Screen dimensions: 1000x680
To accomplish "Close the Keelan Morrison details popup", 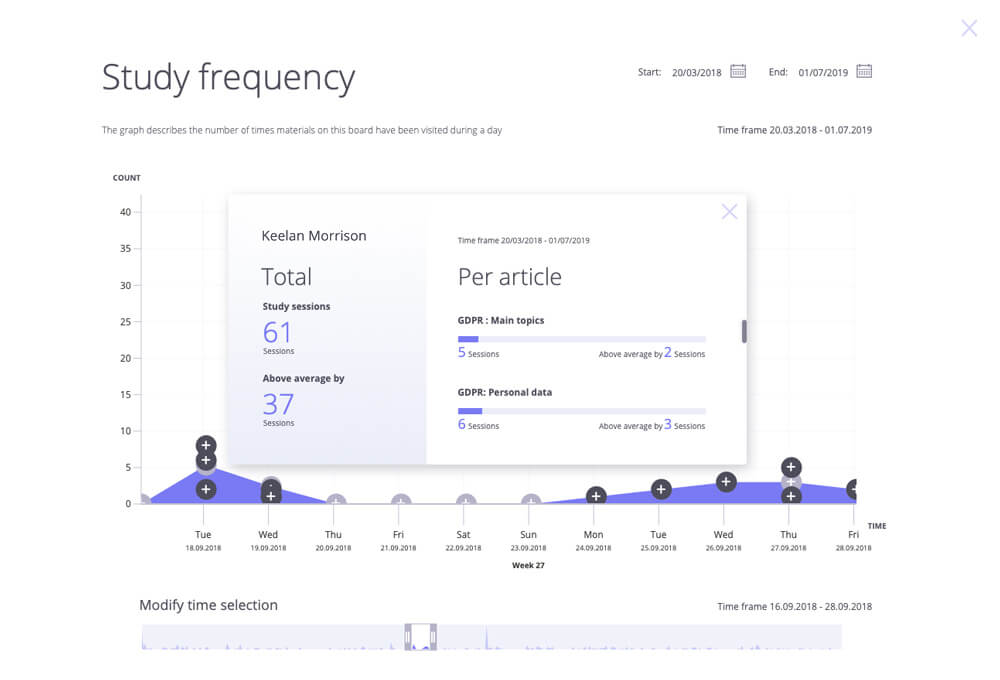I will point(730,212).
